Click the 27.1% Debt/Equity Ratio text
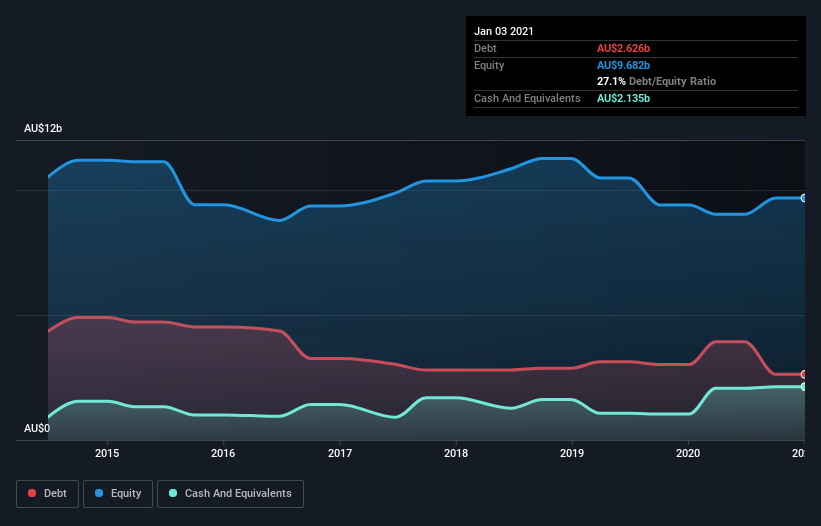 (656, 81)
